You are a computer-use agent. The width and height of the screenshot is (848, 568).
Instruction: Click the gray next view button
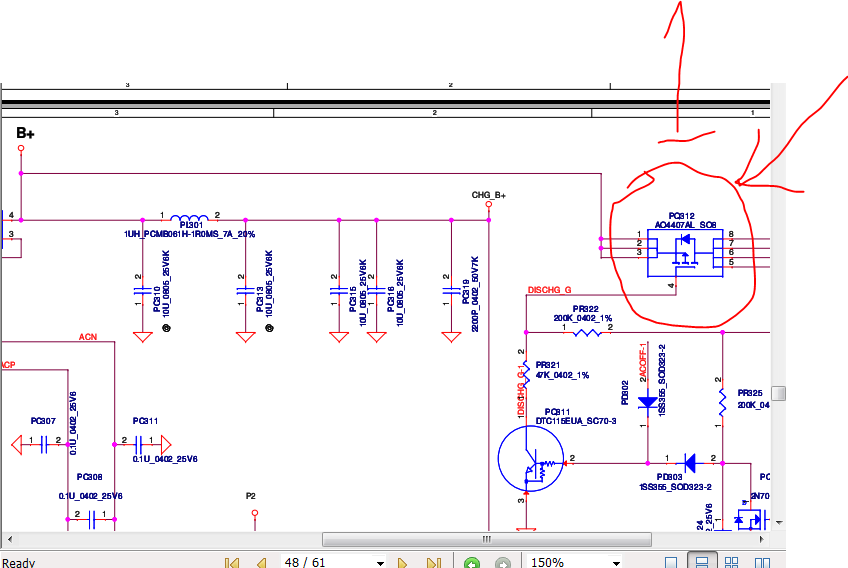coord(503,564)
